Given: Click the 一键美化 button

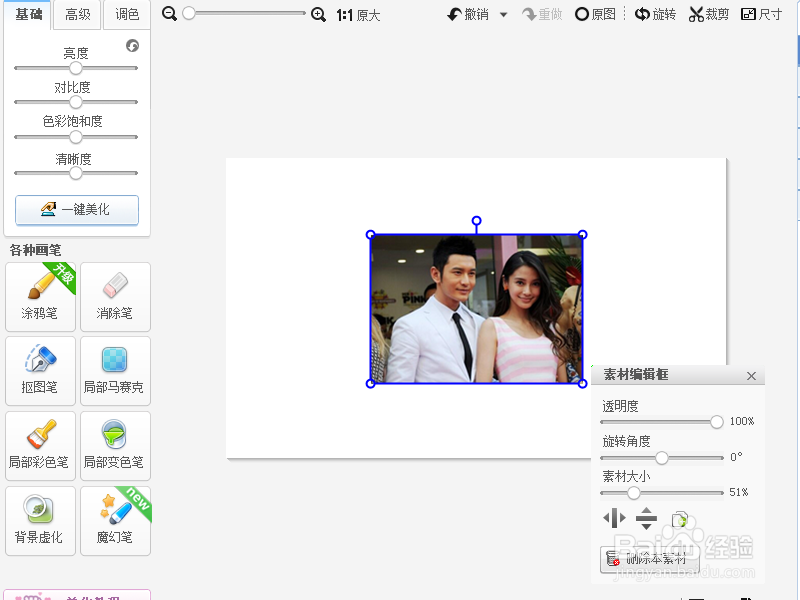Looking at the screenshot, I should pyautogui.click(x=77, y=210).
